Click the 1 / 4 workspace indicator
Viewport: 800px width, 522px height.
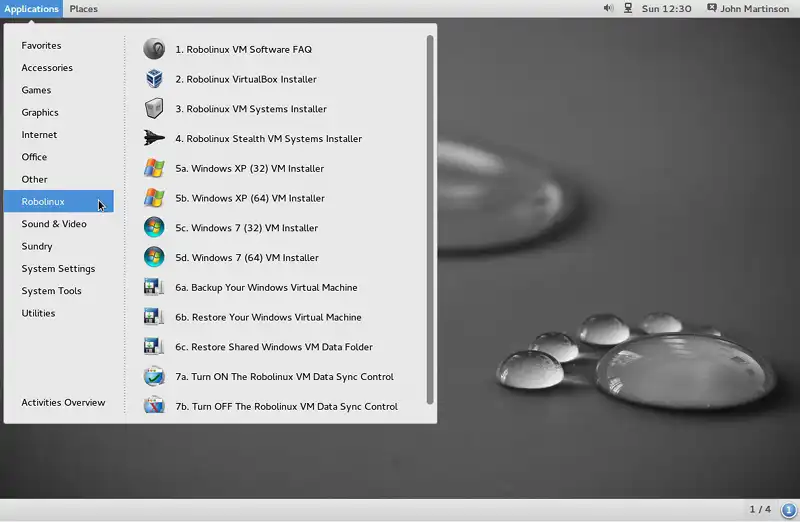[760, 509]
